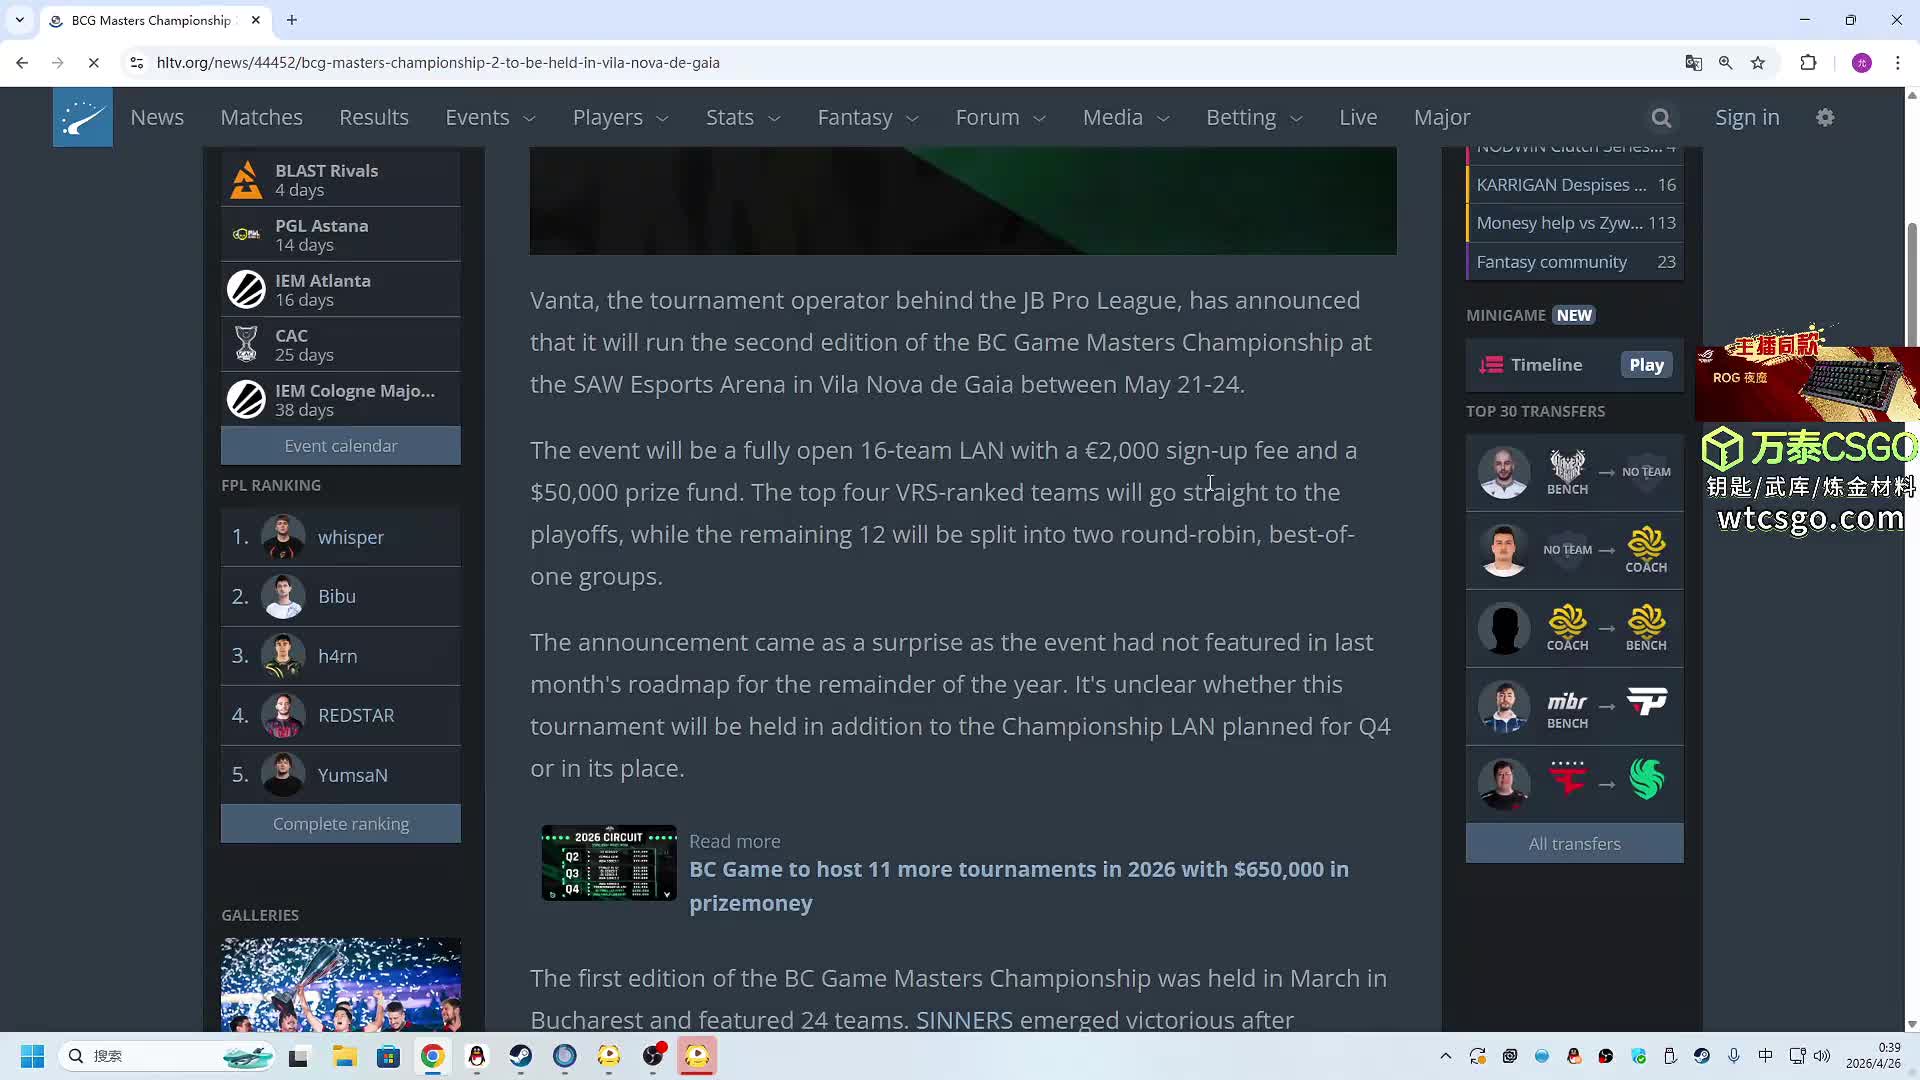Open the Matches menu item

261,118
